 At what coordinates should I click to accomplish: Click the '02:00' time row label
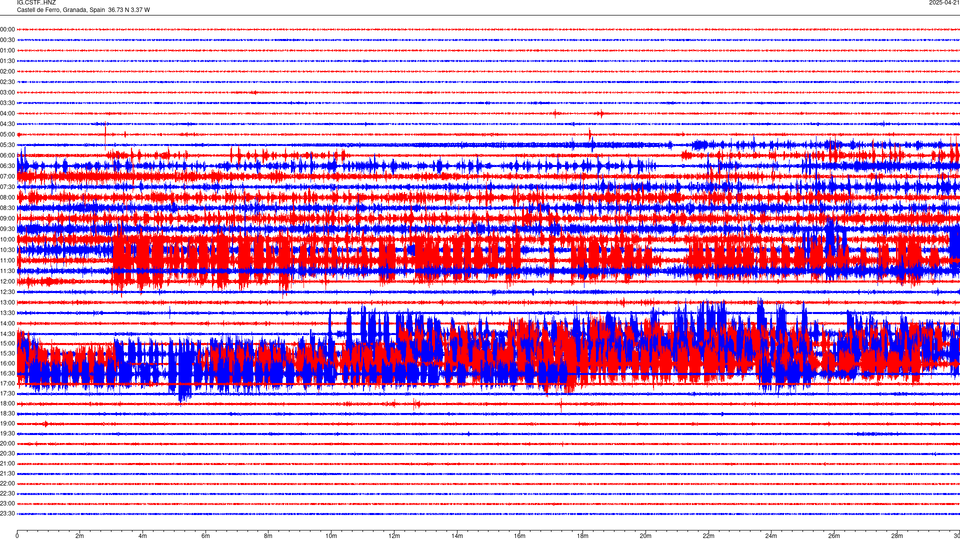coord(7,71)
